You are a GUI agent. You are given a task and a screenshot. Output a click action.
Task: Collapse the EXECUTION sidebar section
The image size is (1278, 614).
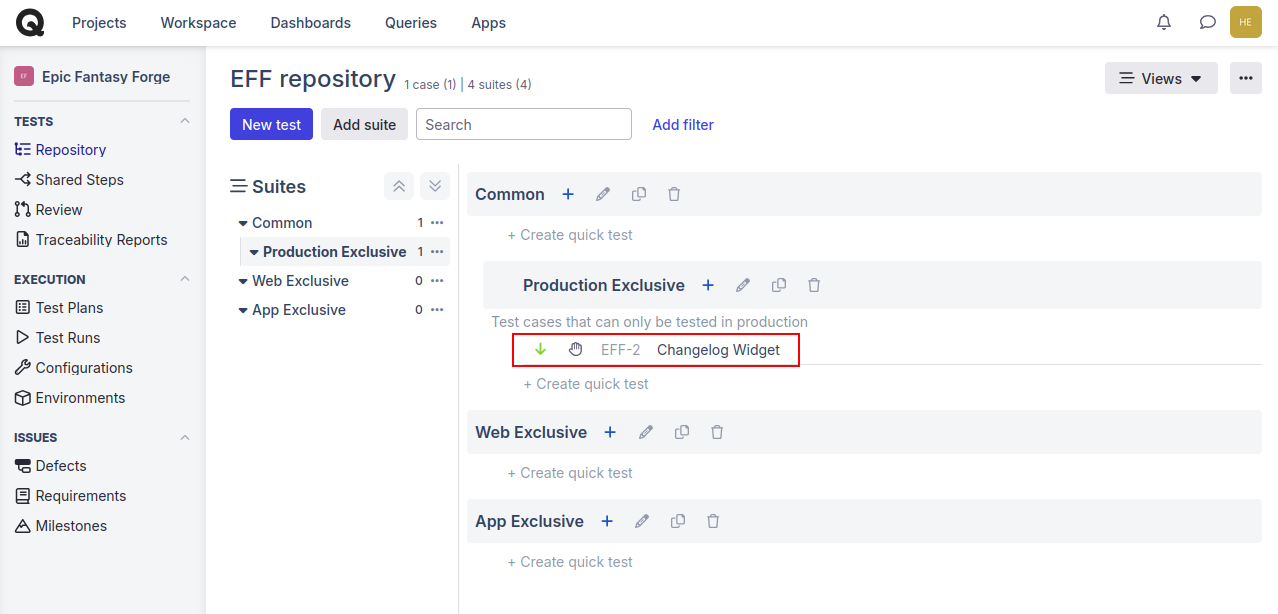(x=184, y=279)
